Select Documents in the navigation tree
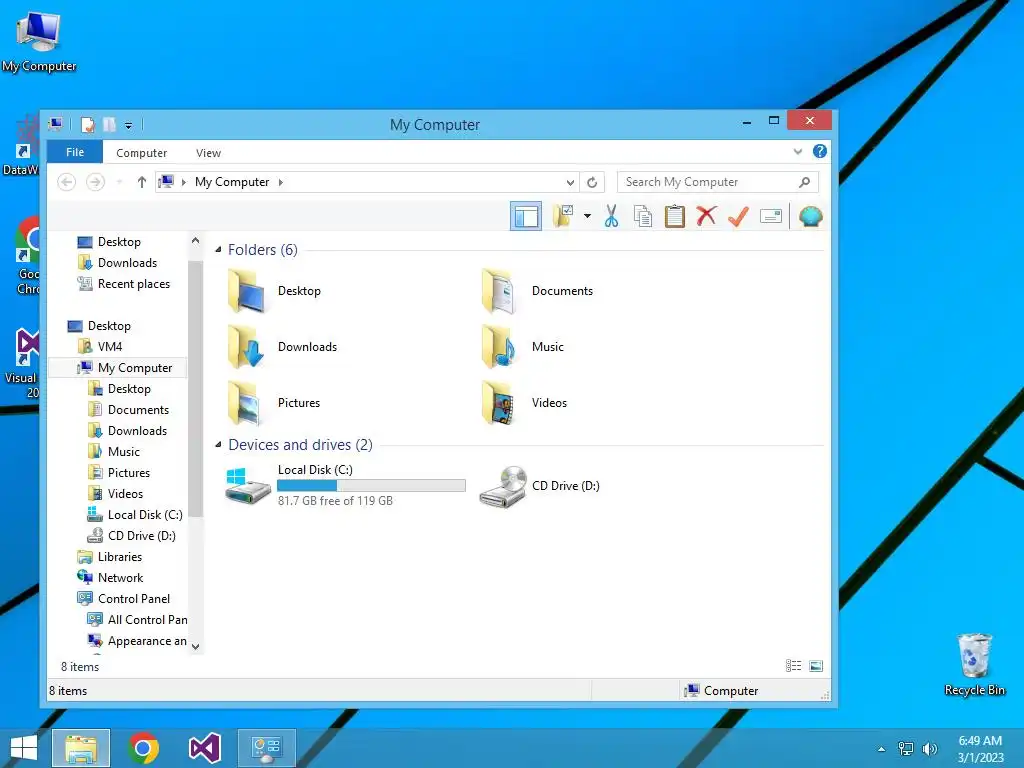Viewport: 1024px width, 768px height. tap(129, 409)
